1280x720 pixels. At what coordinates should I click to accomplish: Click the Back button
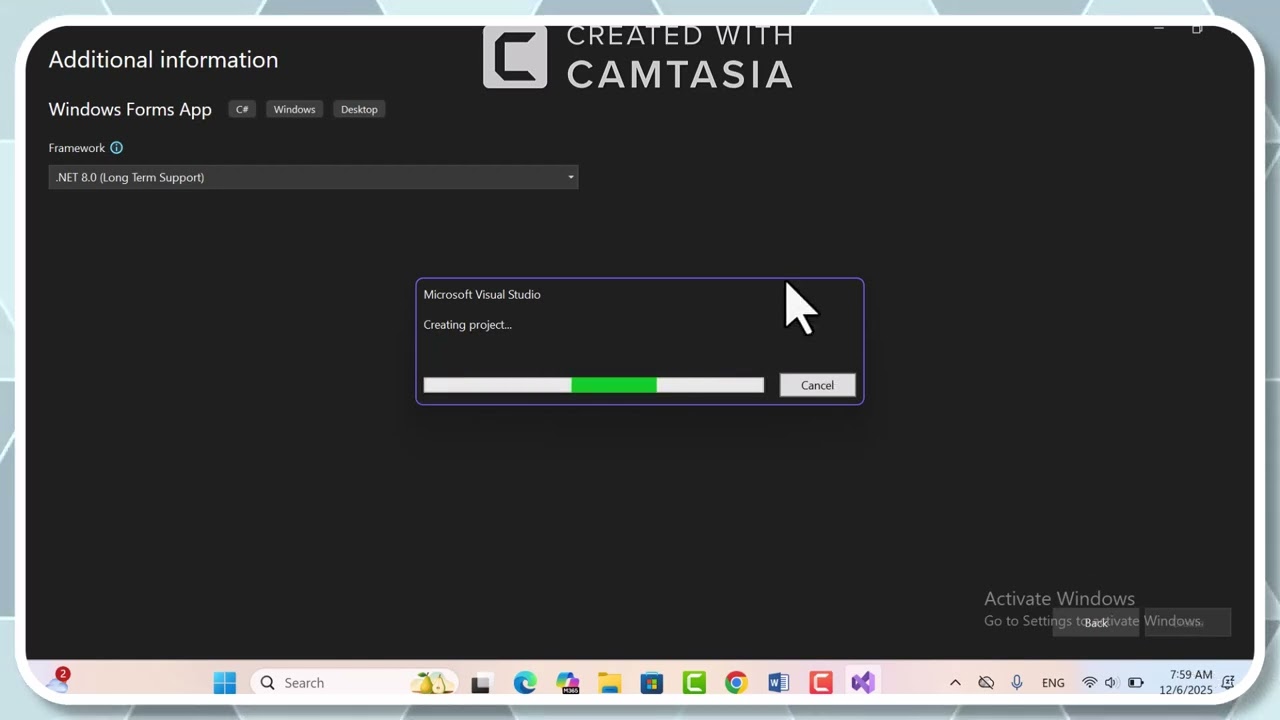[1096, 622]
